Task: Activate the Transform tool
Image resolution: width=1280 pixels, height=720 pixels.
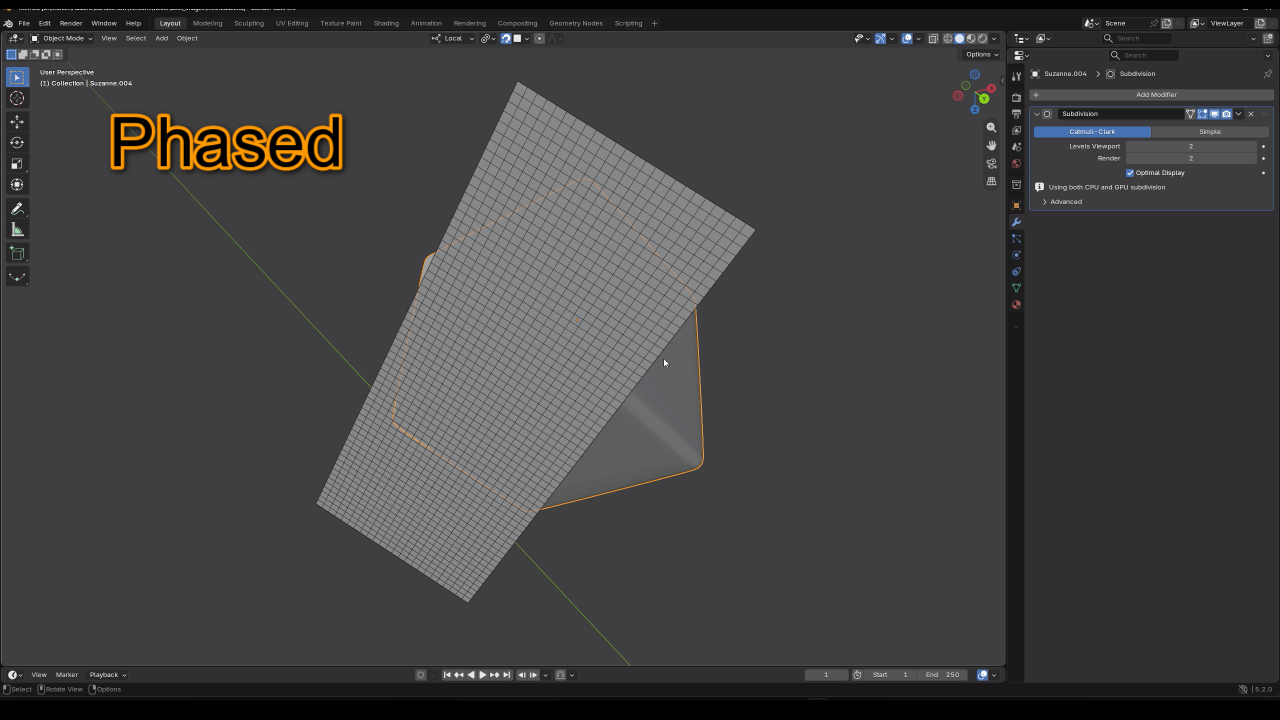Action: coord(17,184)
